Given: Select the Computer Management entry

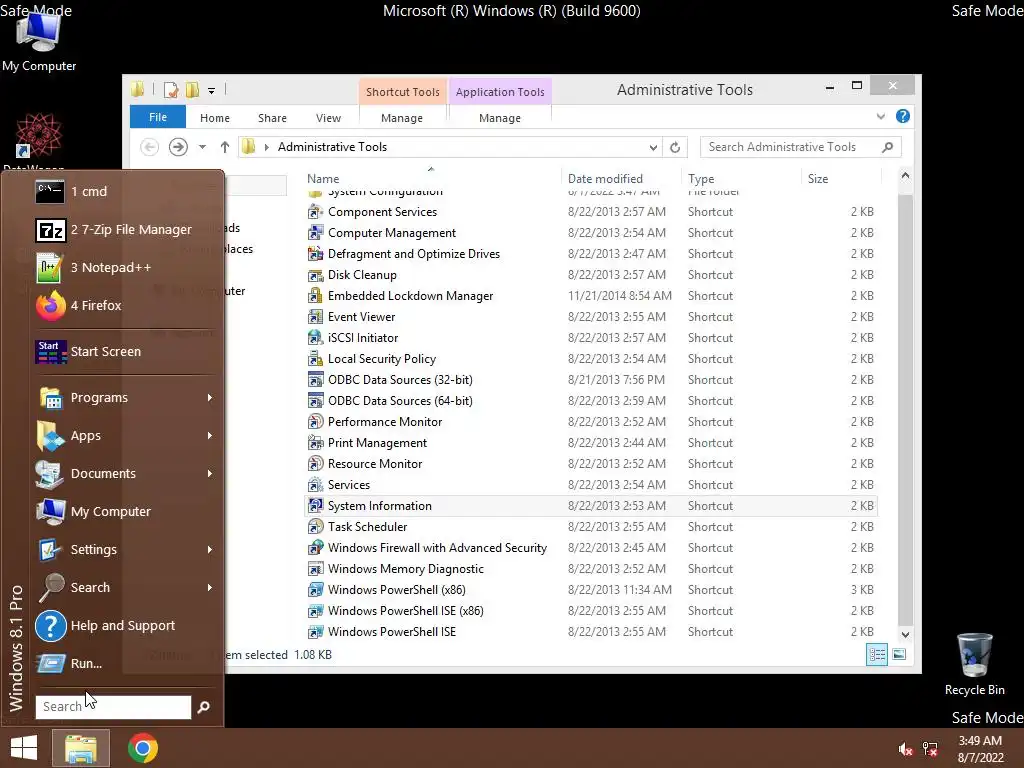Looking at the screenshot, I should (591, 233).
